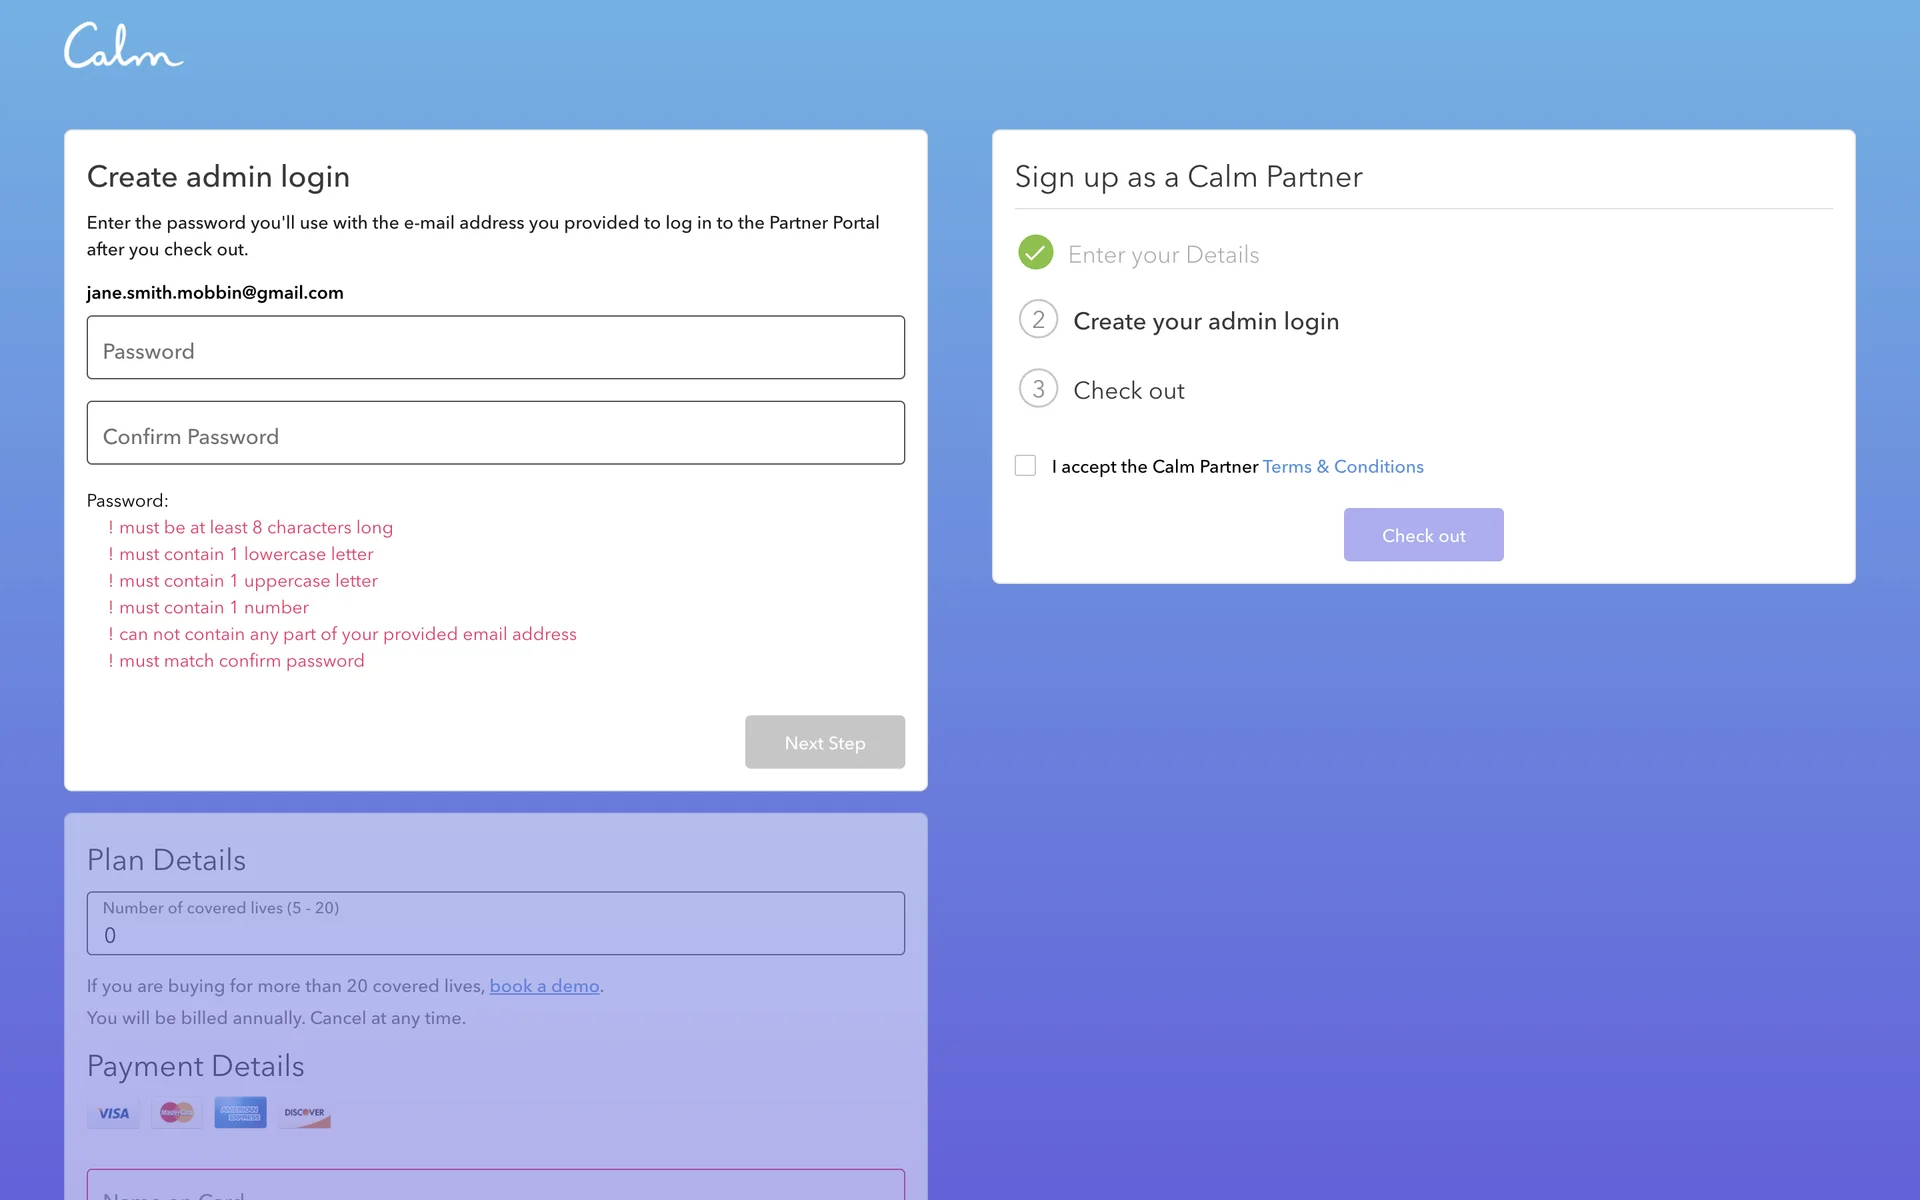The width and height of the screenshot is (1920, 1200).
Task: Focus the Confirm Password field
Action: point(495,433)
